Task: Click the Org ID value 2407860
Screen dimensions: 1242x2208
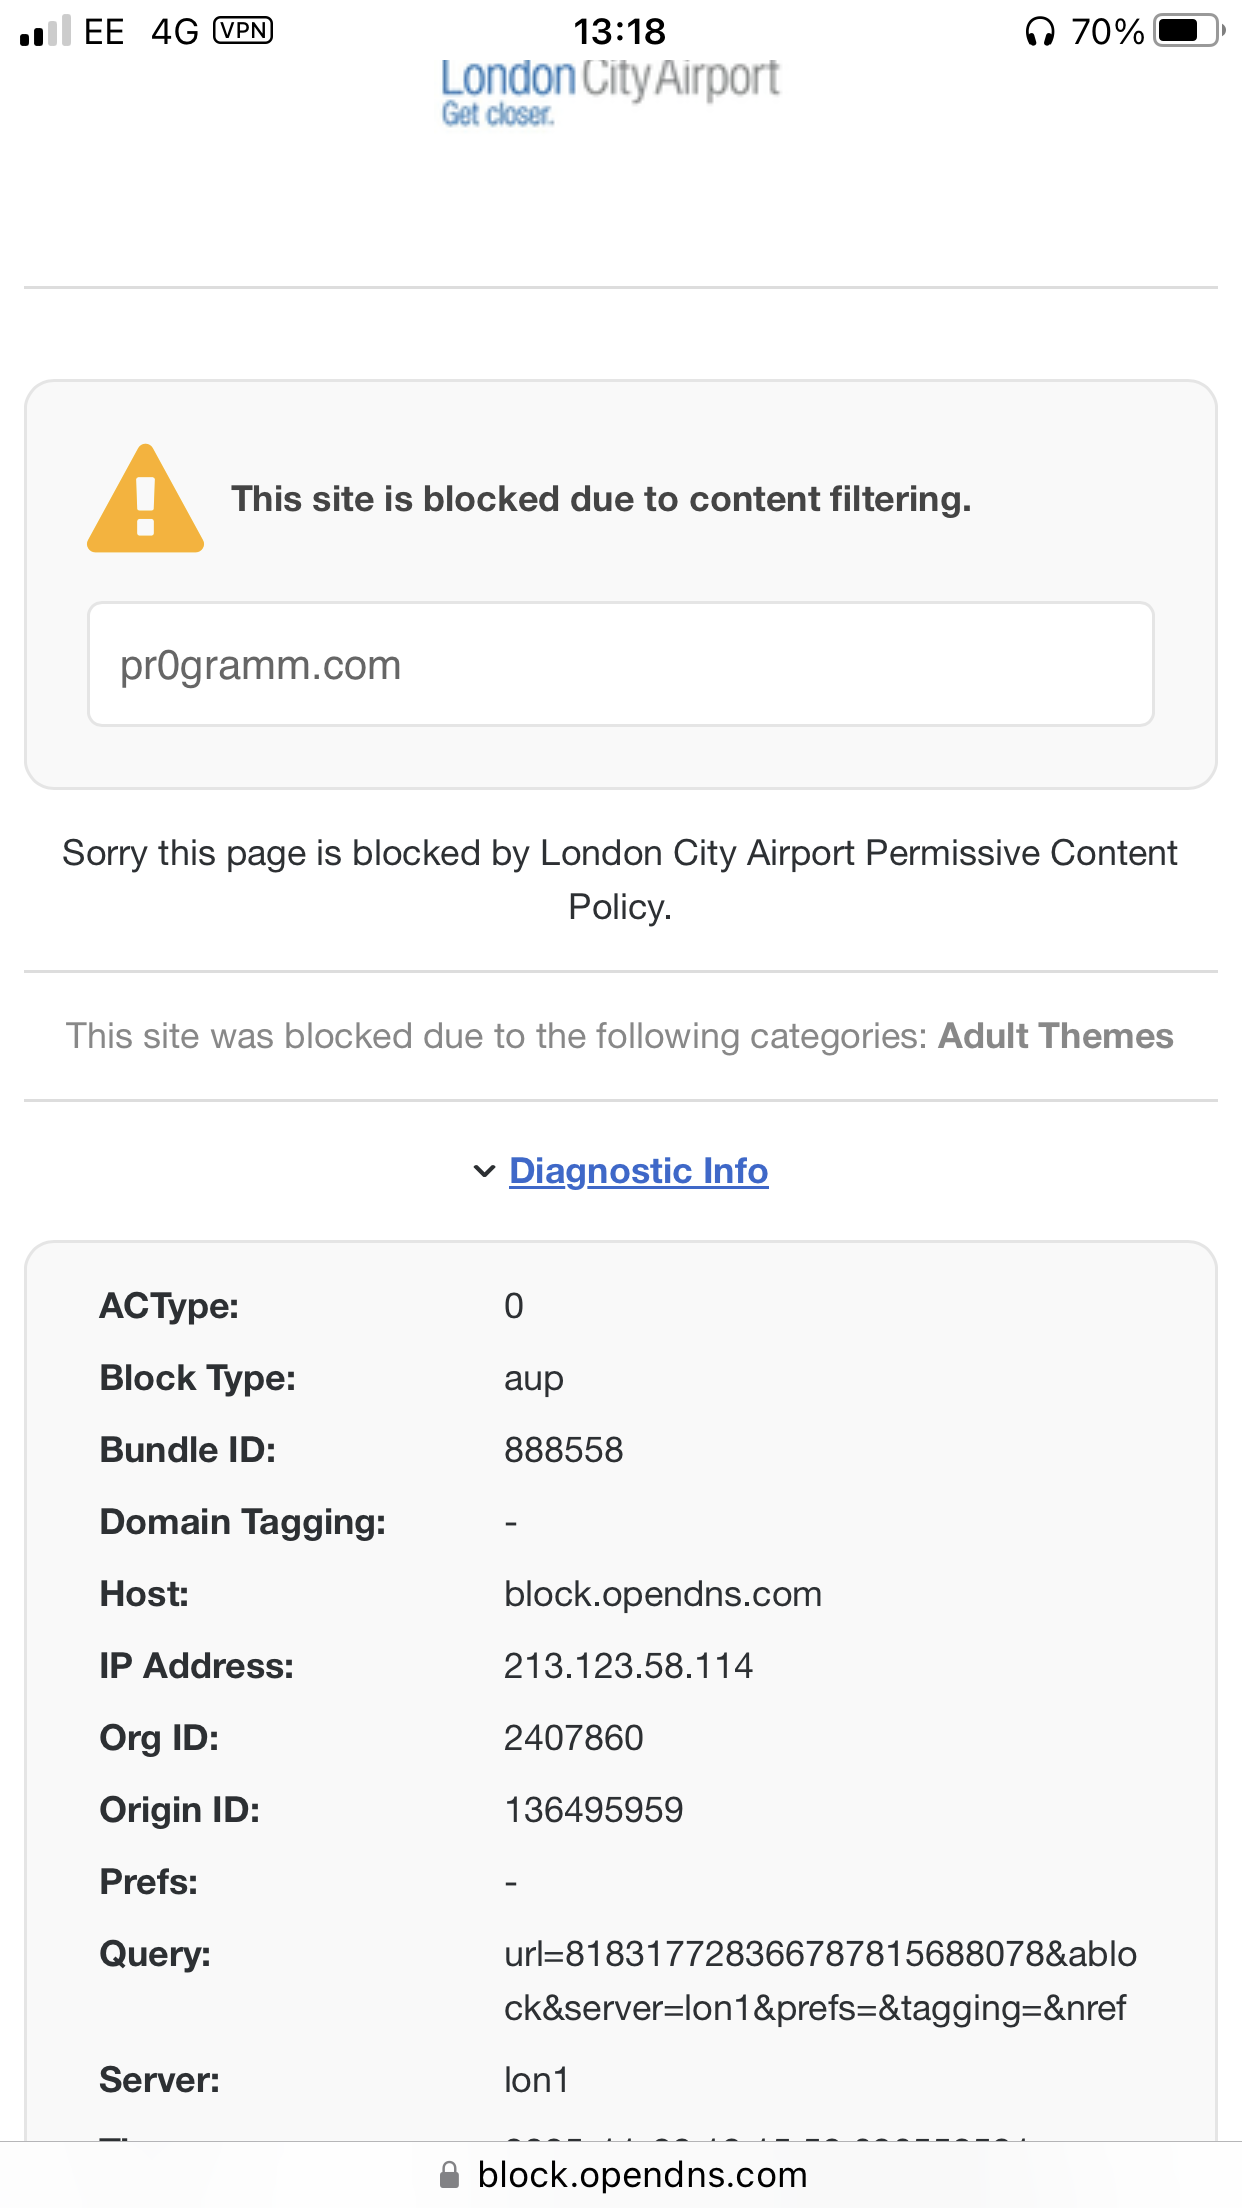Action: tap(573, 1738)
